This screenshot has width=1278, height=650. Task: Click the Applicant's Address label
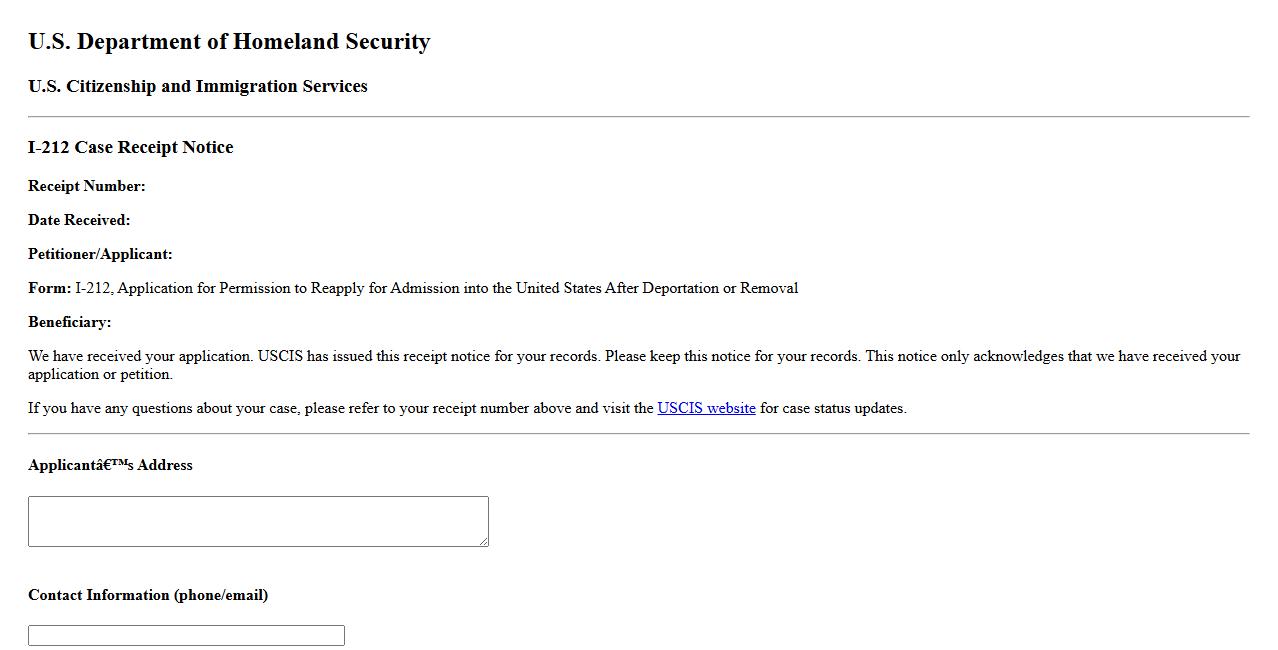[110, 465]
